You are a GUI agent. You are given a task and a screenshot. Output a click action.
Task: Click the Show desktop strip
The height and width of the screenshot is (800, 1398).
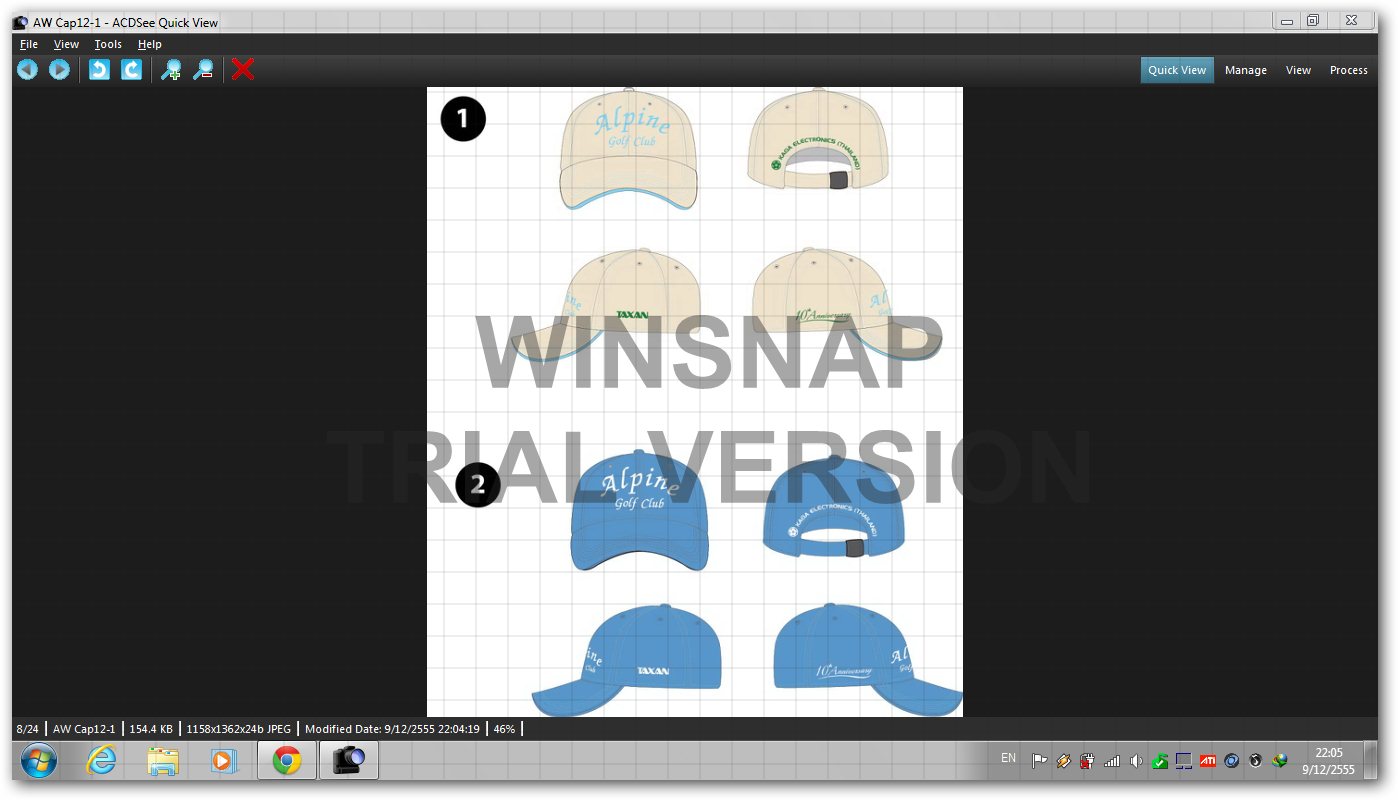coord(1371,761)
